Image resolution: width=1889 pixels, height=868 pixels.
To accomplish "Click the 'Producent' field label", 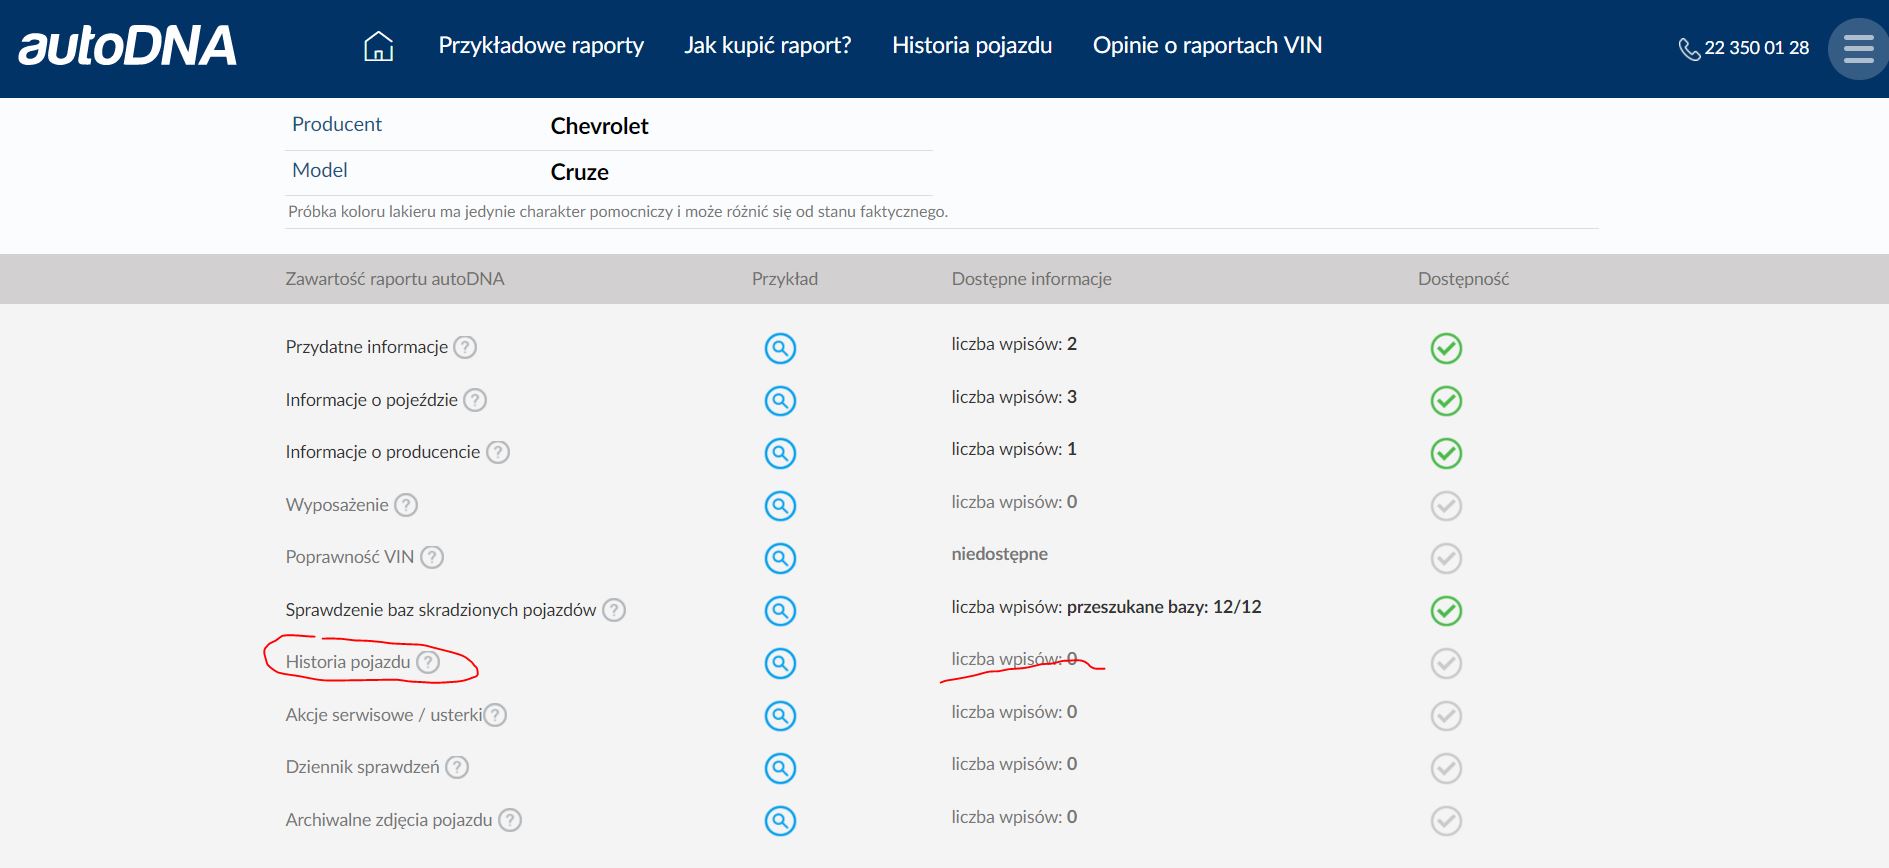I will point(337,124).
